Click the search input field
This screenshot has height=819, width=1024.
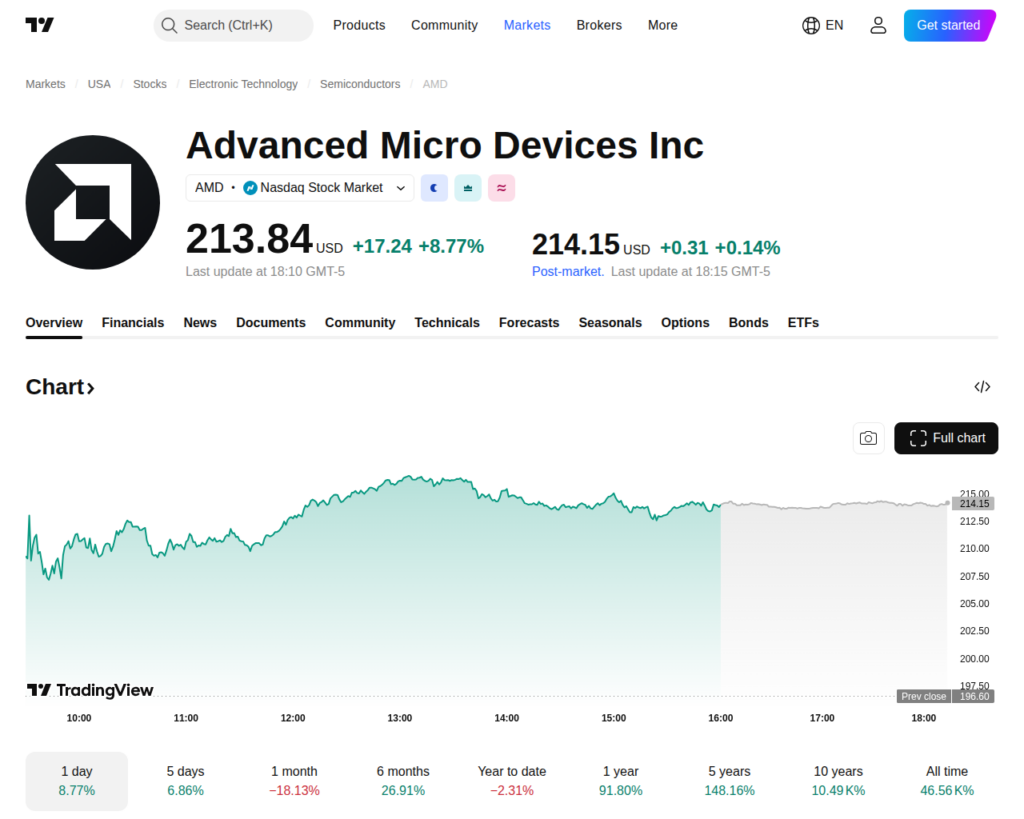coord(233,25)
